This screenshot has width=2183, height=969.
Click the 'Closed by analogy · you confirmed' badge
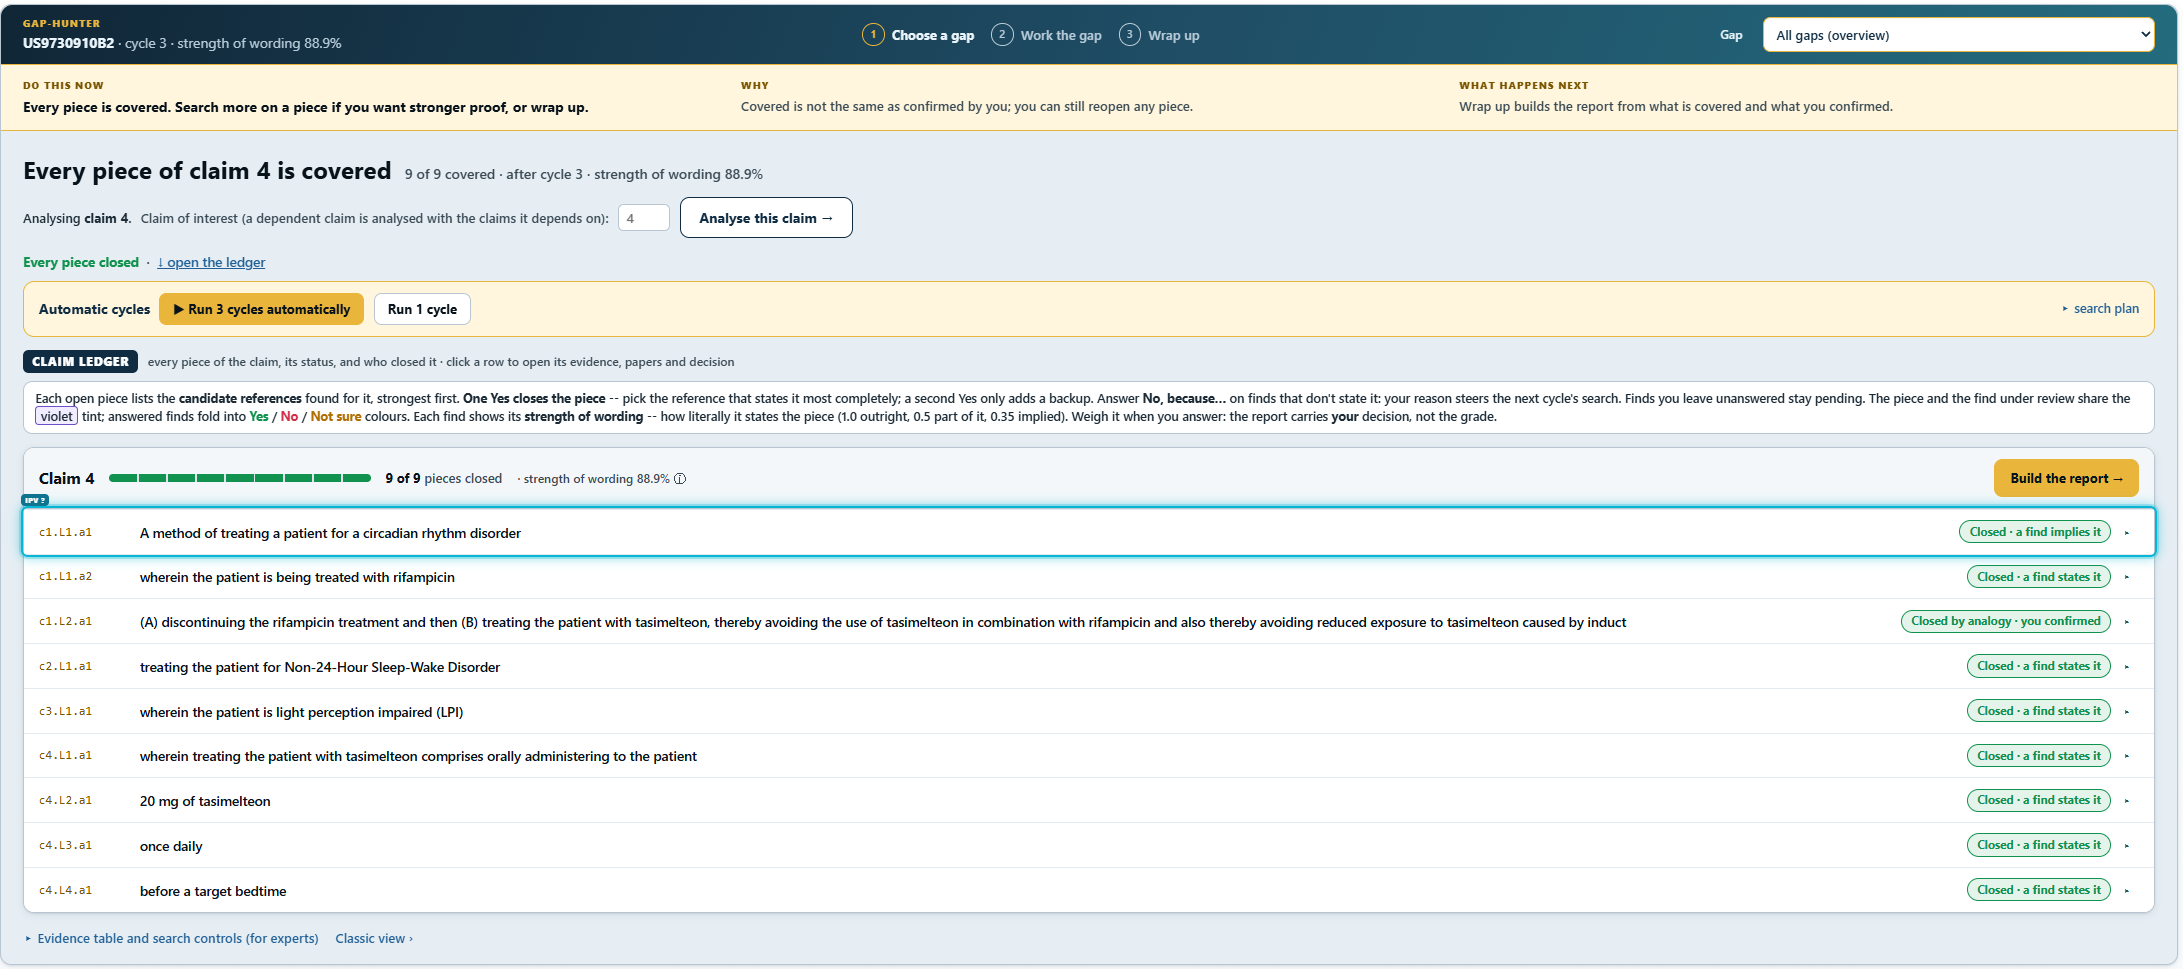[x=2005, y=621]
